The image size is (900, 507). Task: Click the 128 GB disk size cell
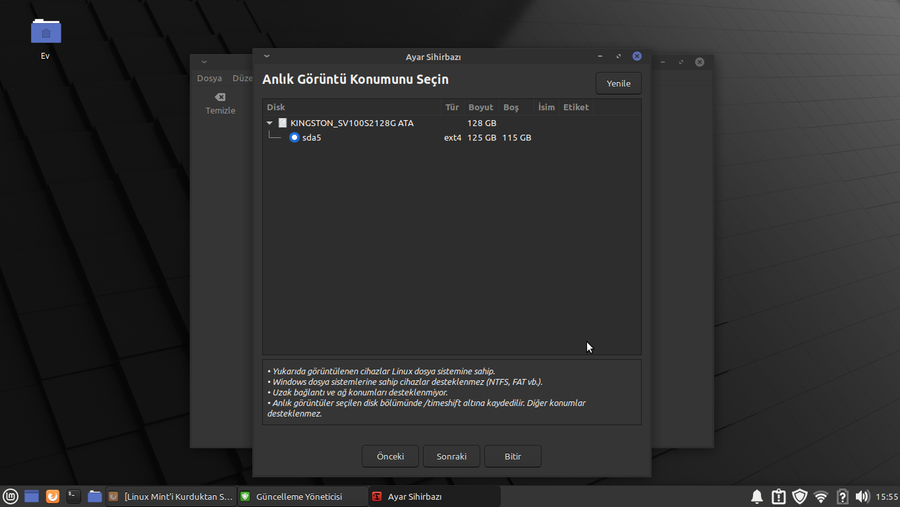(x=482, y=123)
